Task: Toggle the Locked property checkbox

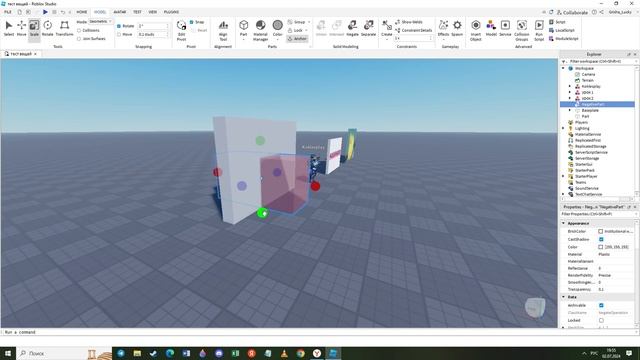Action: coord(601,320)
